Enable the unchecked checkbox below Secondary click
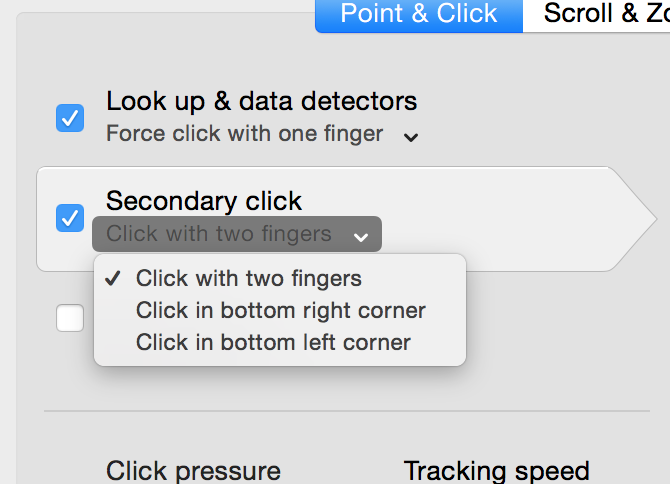 click(x=70, y=318)
